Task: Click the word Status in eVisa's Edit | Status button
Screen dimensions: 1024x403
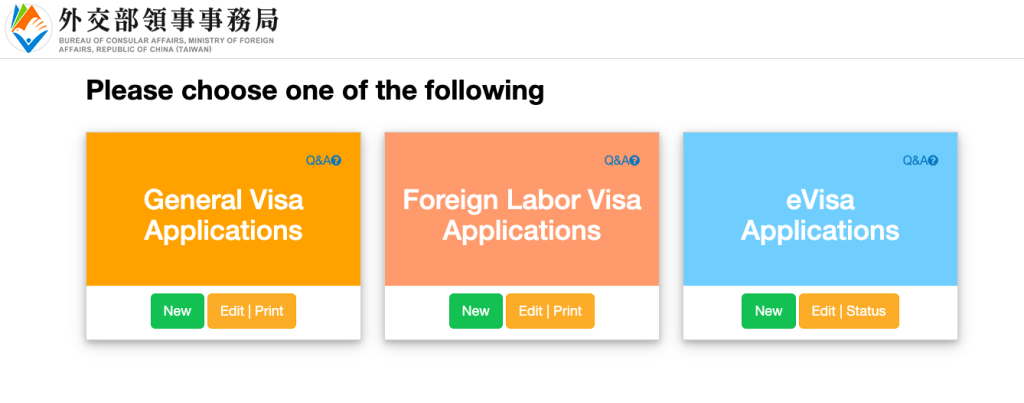Action: pyautogui.click(x=866, y=311)
